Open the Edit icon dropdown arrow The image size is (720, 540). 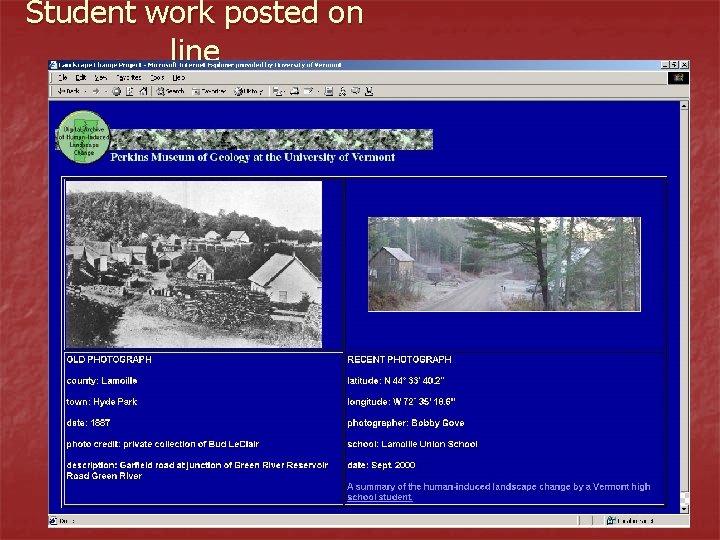point(318,92)
